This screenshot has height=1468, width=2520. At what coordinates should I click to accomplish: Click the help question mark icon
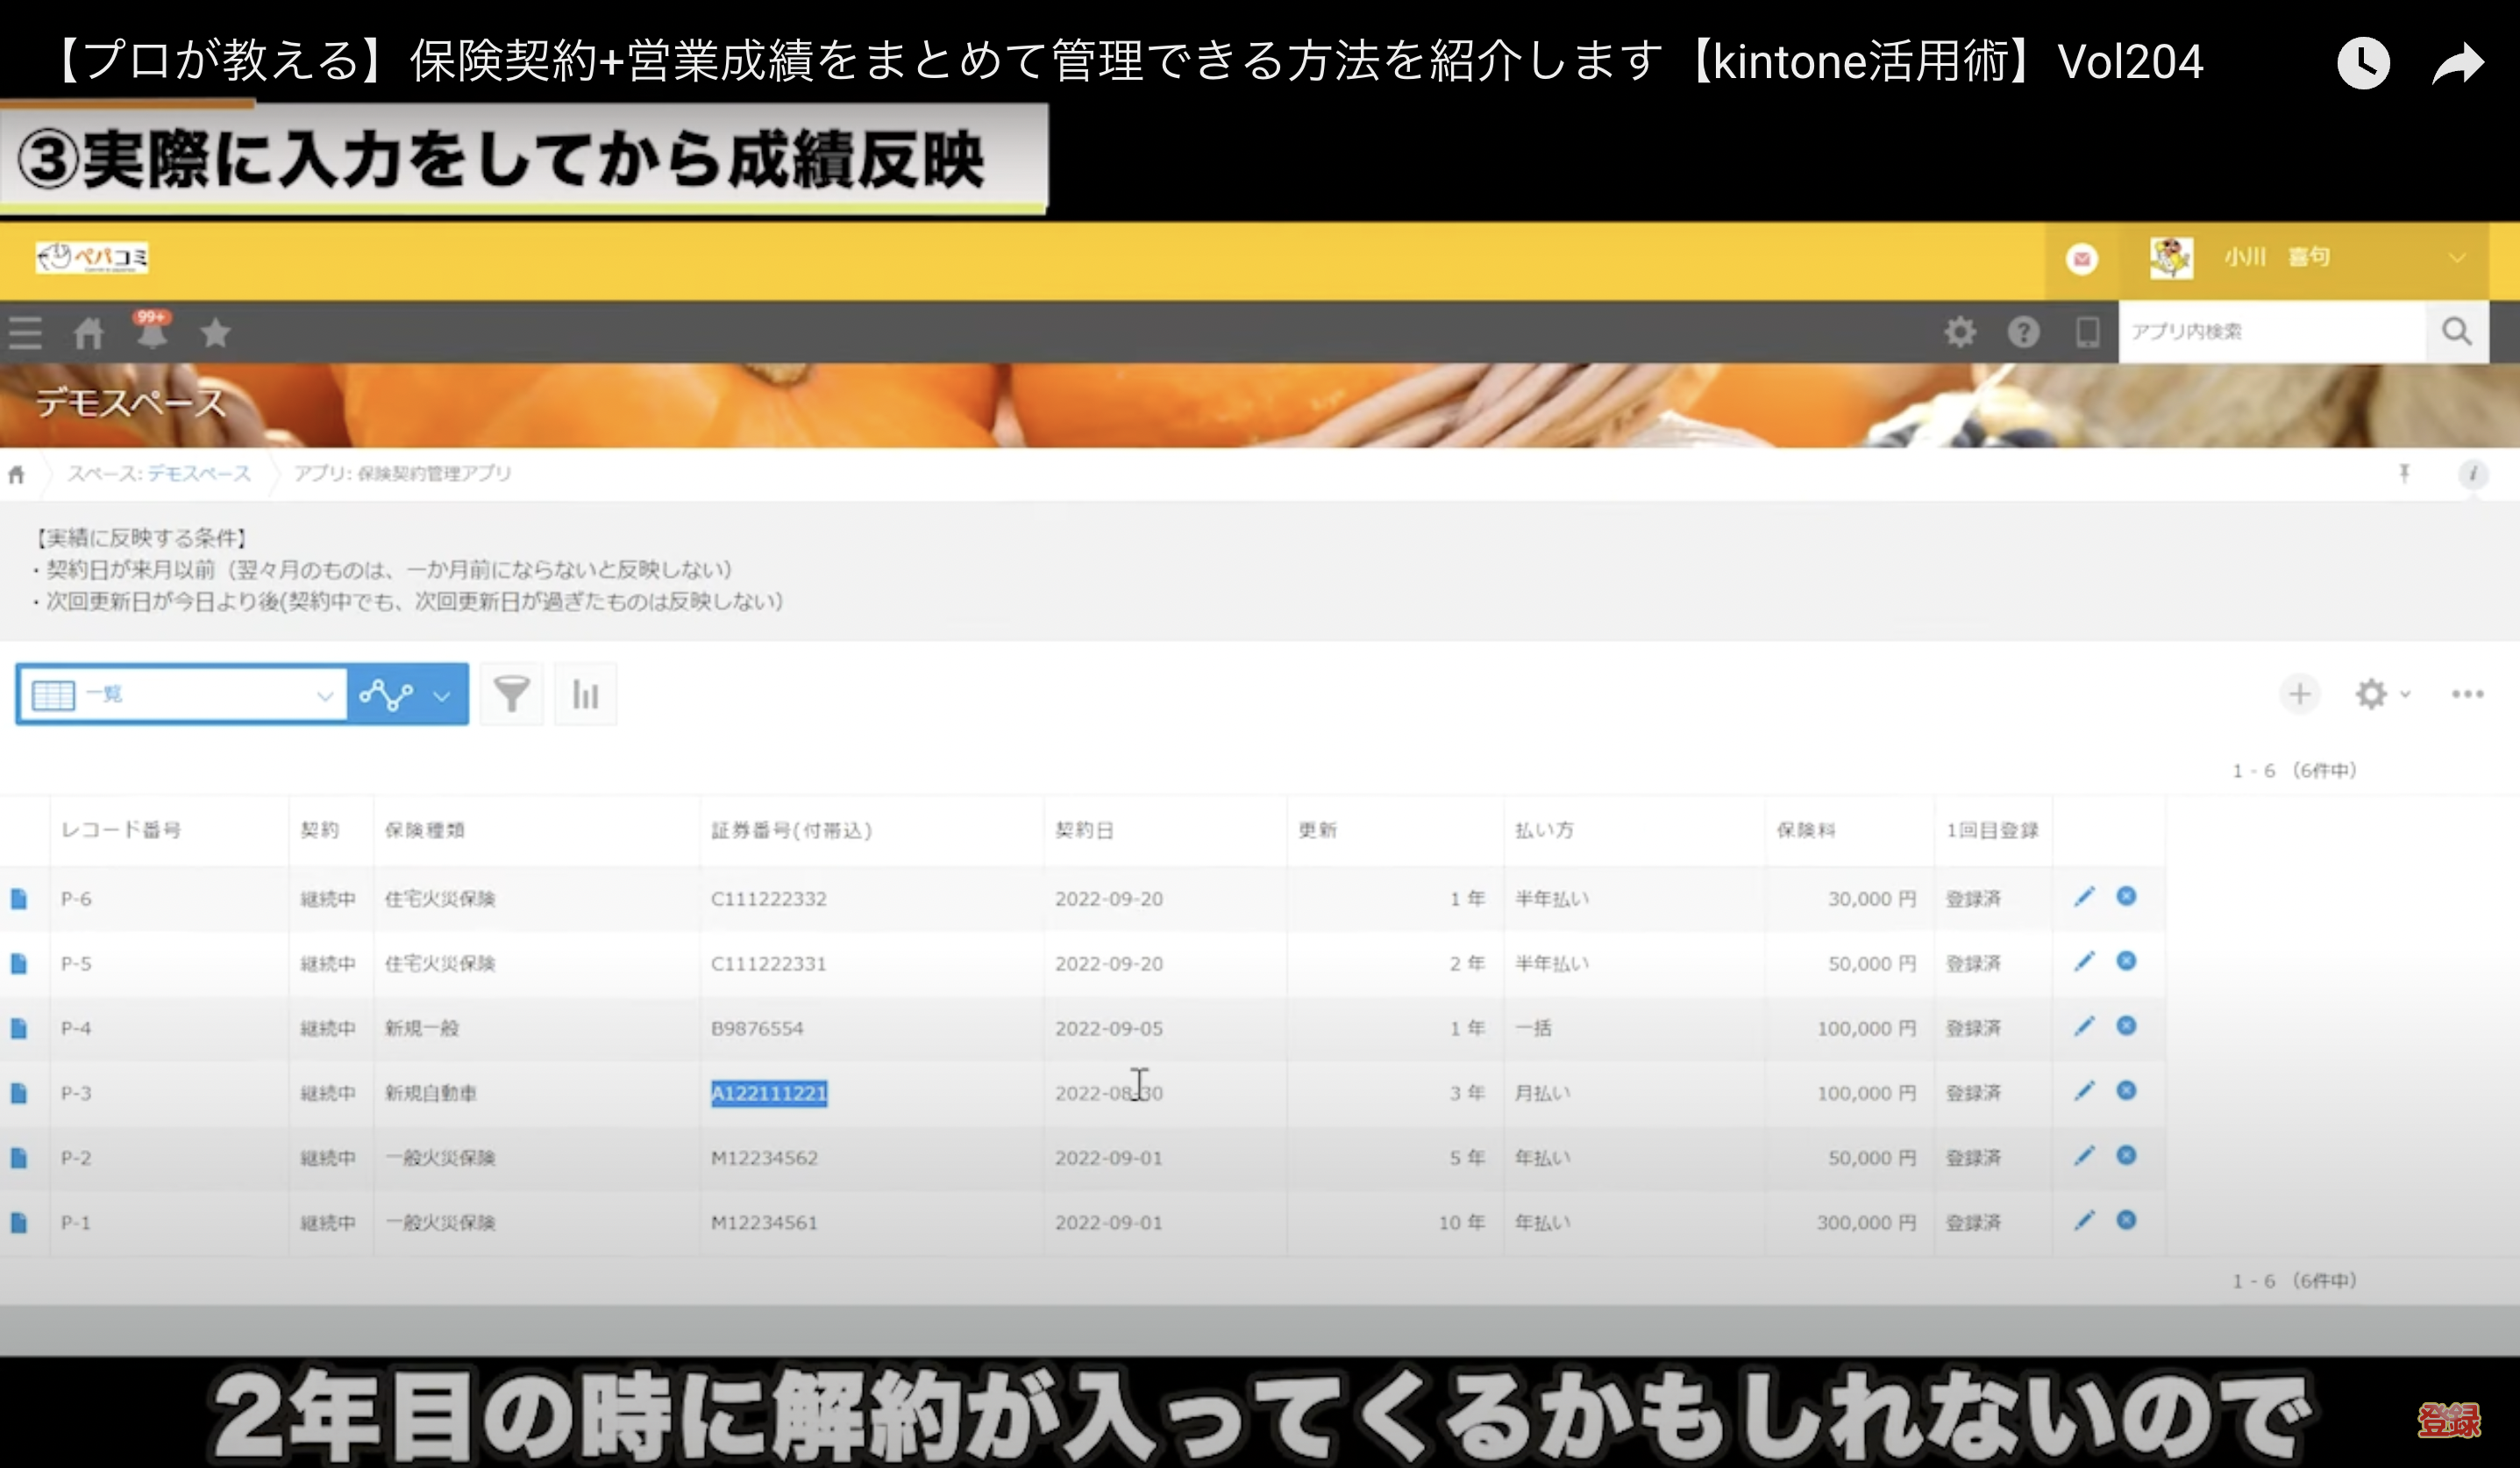coord(2023,332)
